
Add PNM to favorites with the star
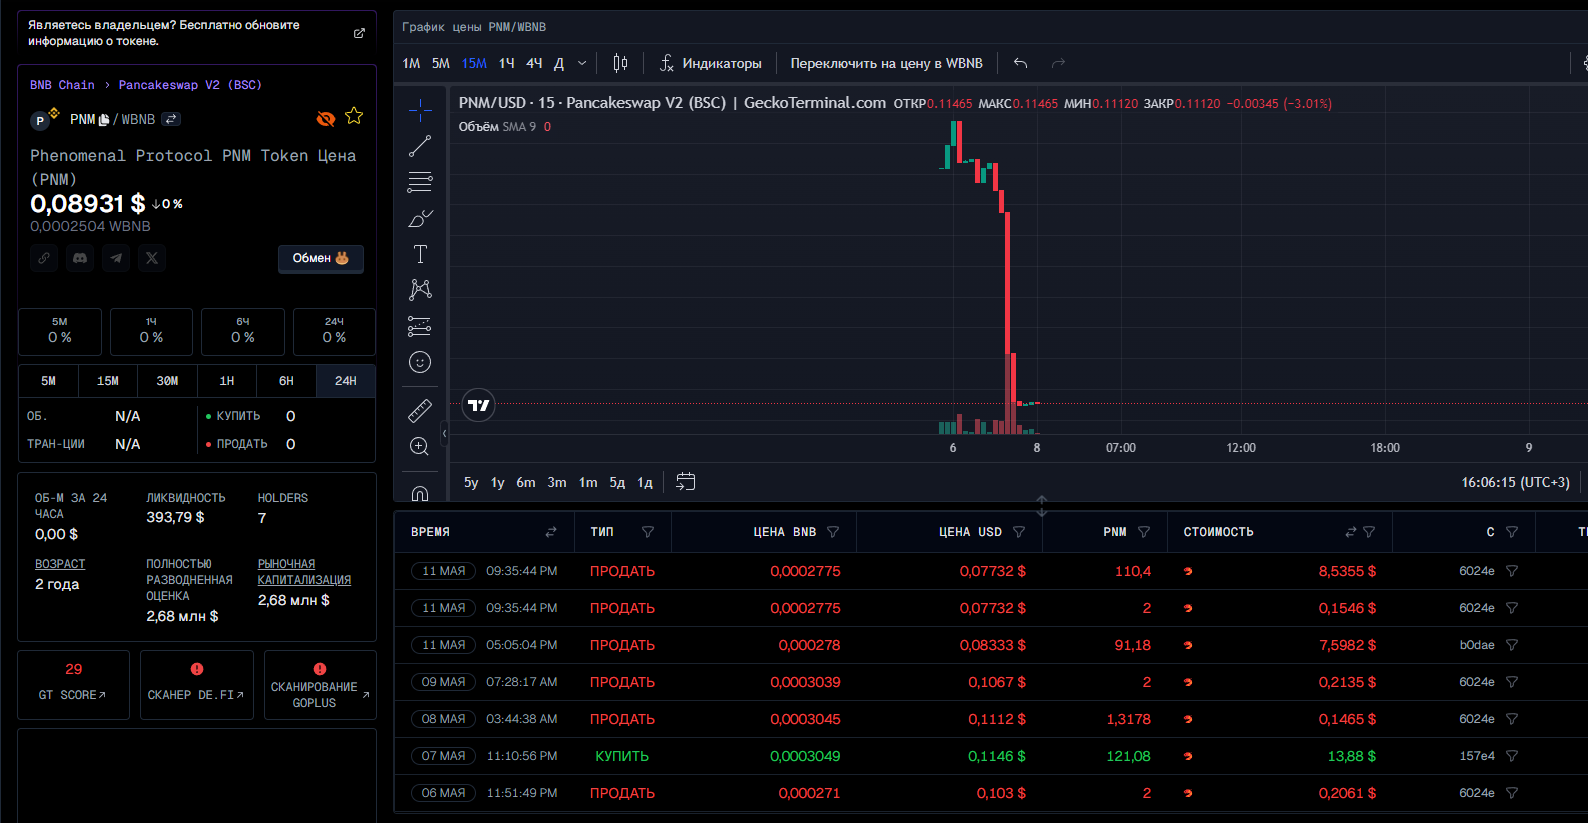pyautogui.click(x=354, y=116)
